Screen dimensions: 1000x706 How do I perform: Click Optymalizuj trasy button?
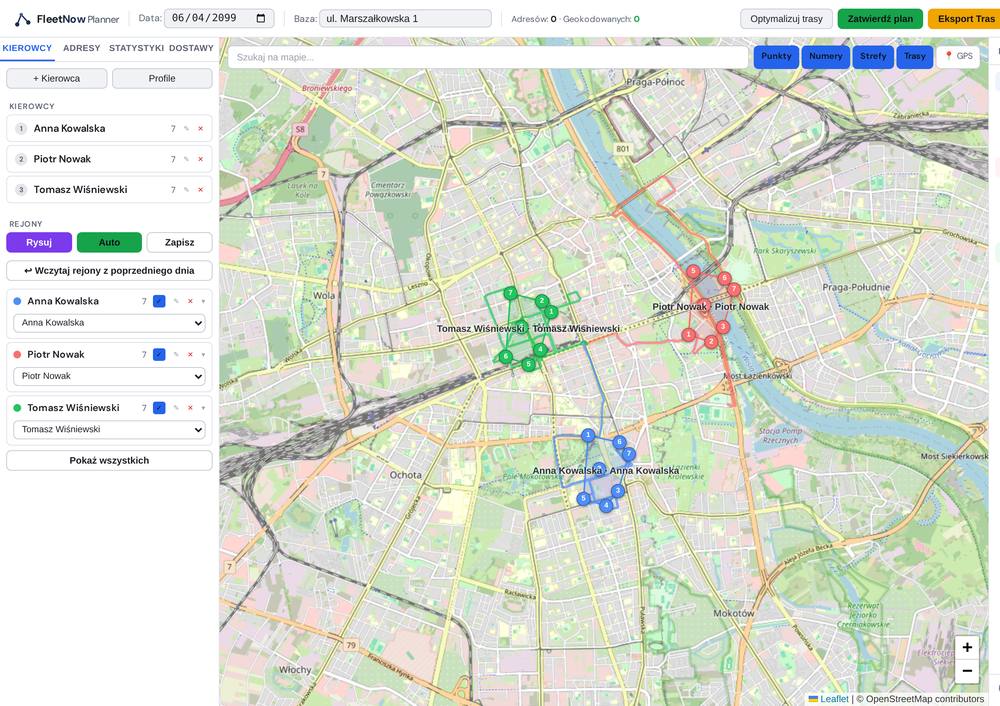click(786, 19)
